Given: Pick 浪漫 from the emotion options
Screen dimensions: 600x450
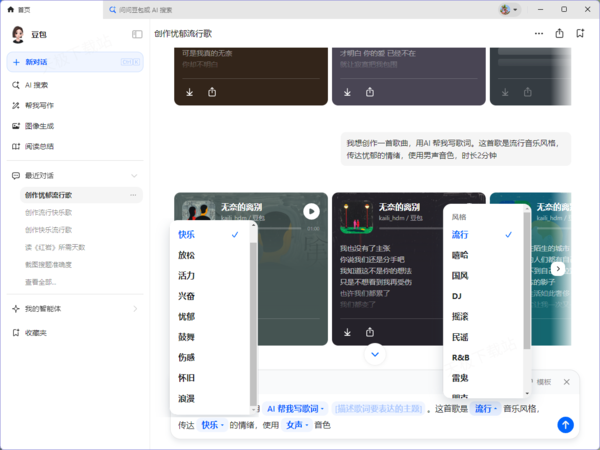Looking at the screenshot, I should click(187, 398).
